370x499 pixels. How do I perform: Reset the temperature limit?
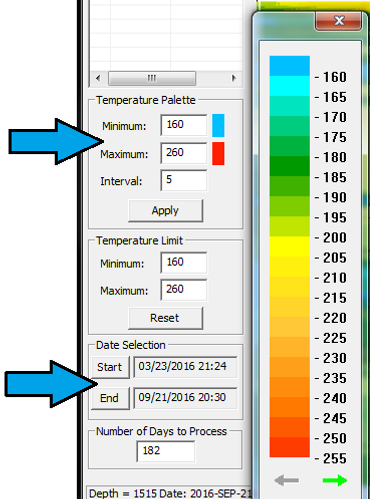pyautogui.click(x=165, y=318)
